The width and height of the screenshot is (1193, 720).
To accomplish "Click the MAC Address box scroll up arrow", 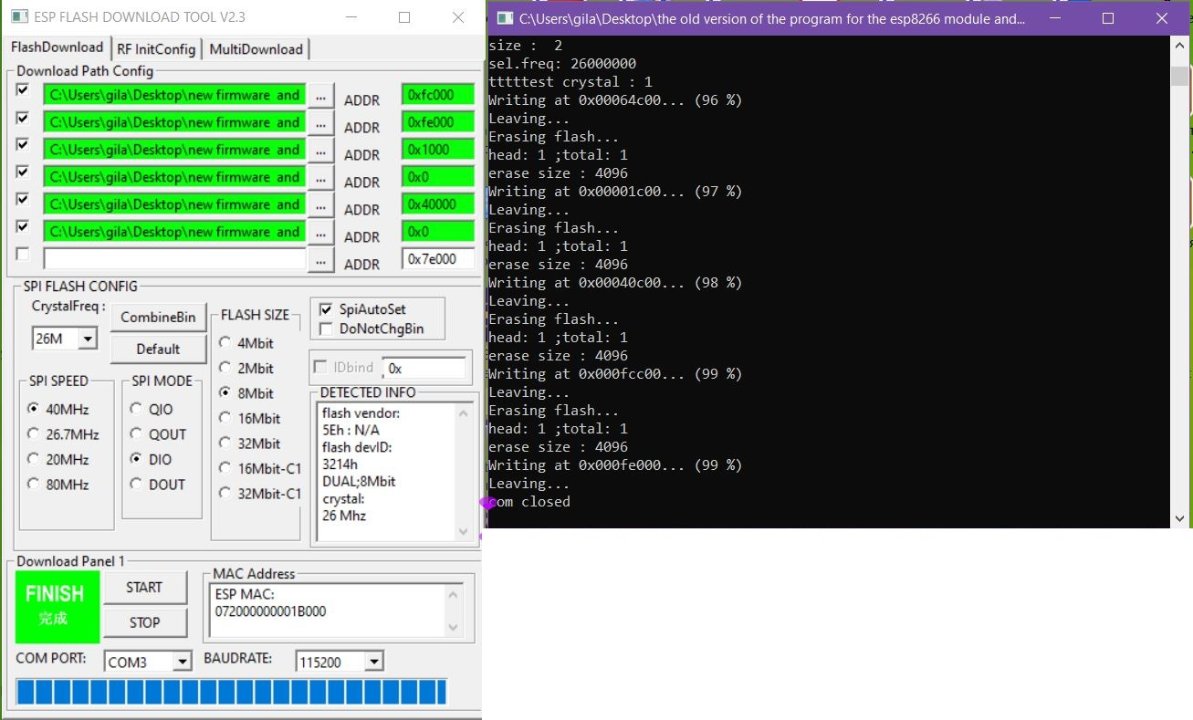I will coord(453,594).
